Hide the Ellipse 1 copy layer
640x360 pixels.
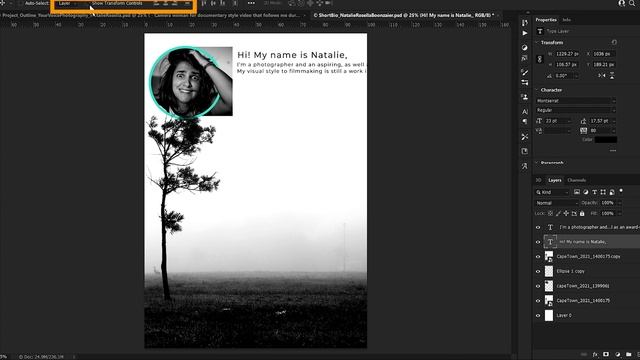(538, 271)
